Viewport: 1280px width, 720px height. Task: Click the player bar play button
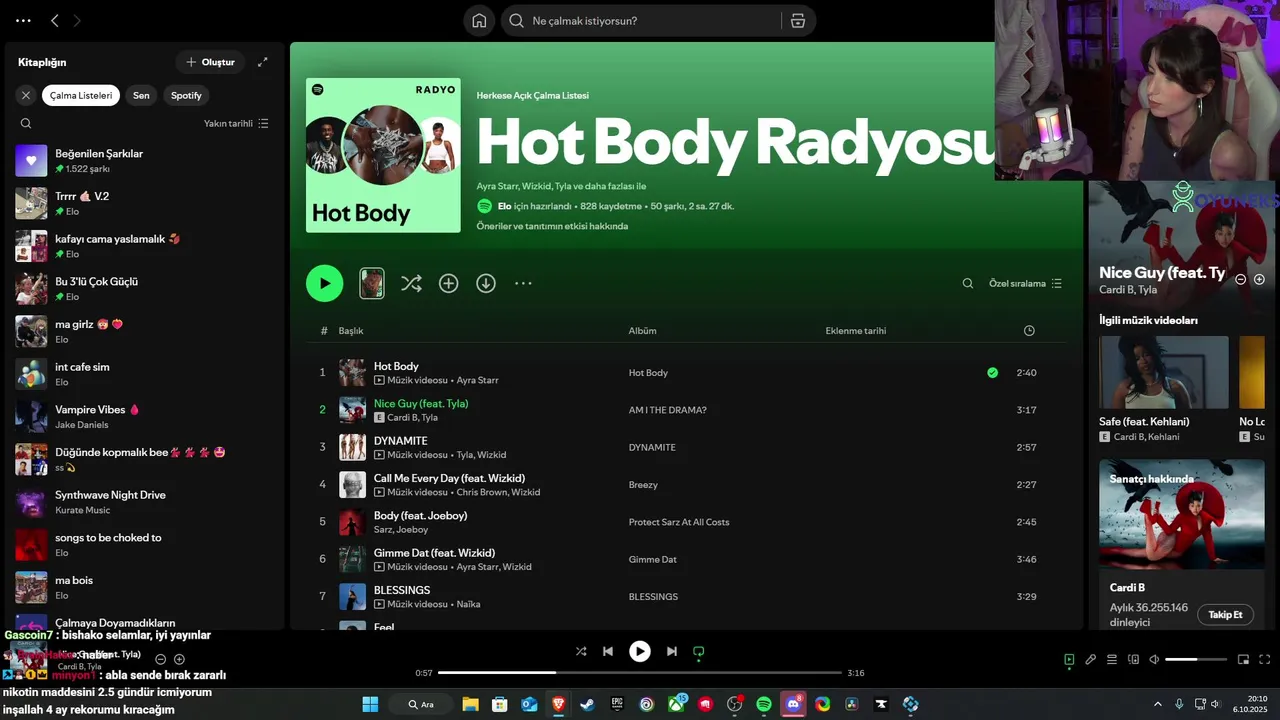coord(640,651)
